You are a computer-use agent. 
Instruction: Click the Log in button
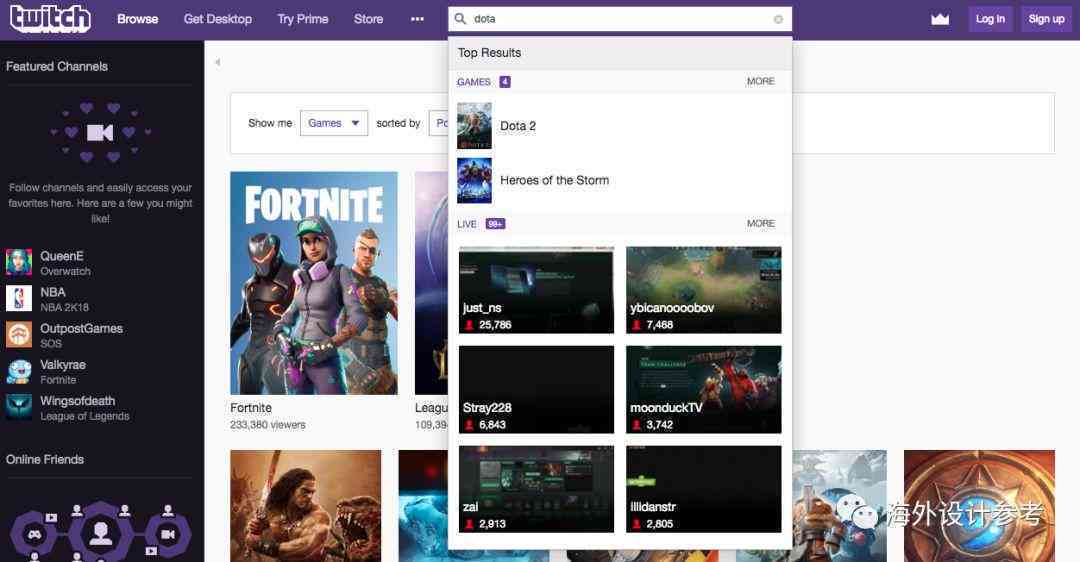[x=990, y=19]
